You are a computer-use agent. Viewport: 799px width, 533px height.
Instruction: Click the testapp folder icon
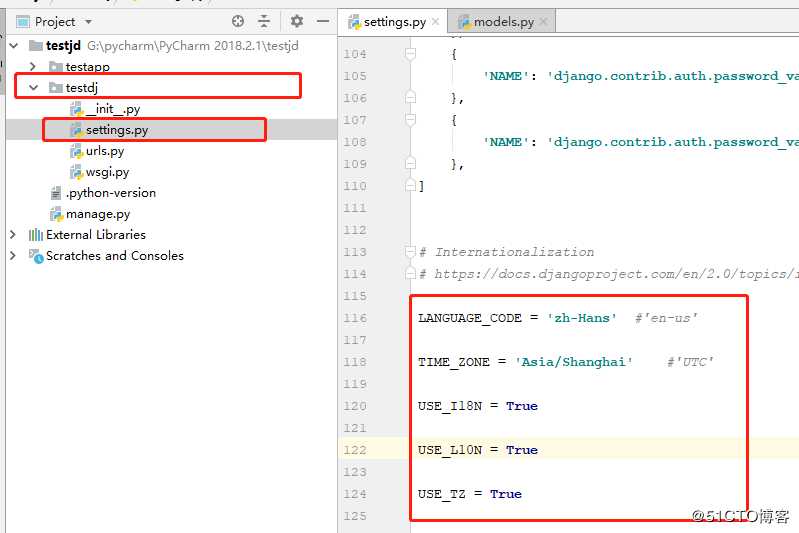[56, 67]
